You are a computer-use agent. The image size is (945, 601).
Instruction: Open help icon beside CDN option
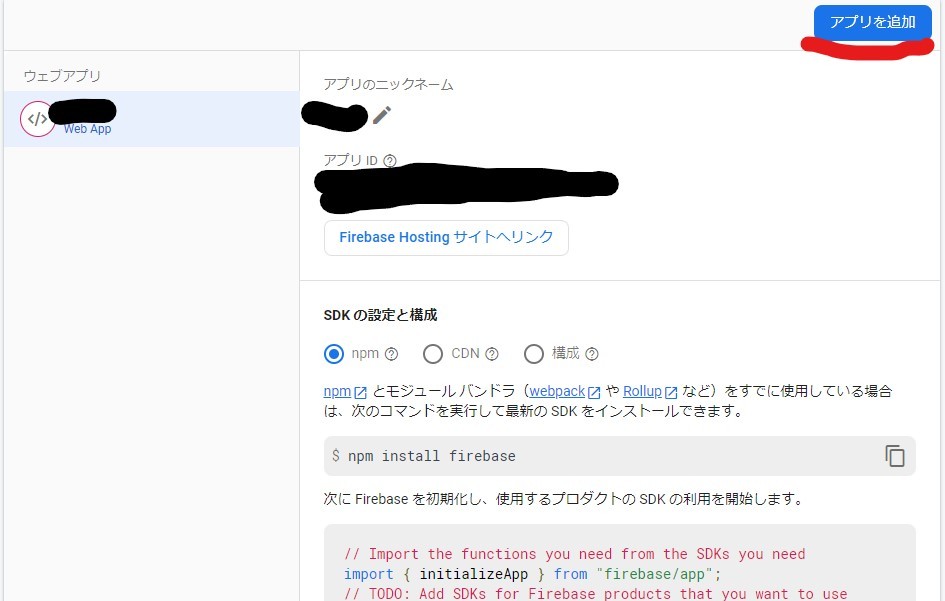point(492,354)
